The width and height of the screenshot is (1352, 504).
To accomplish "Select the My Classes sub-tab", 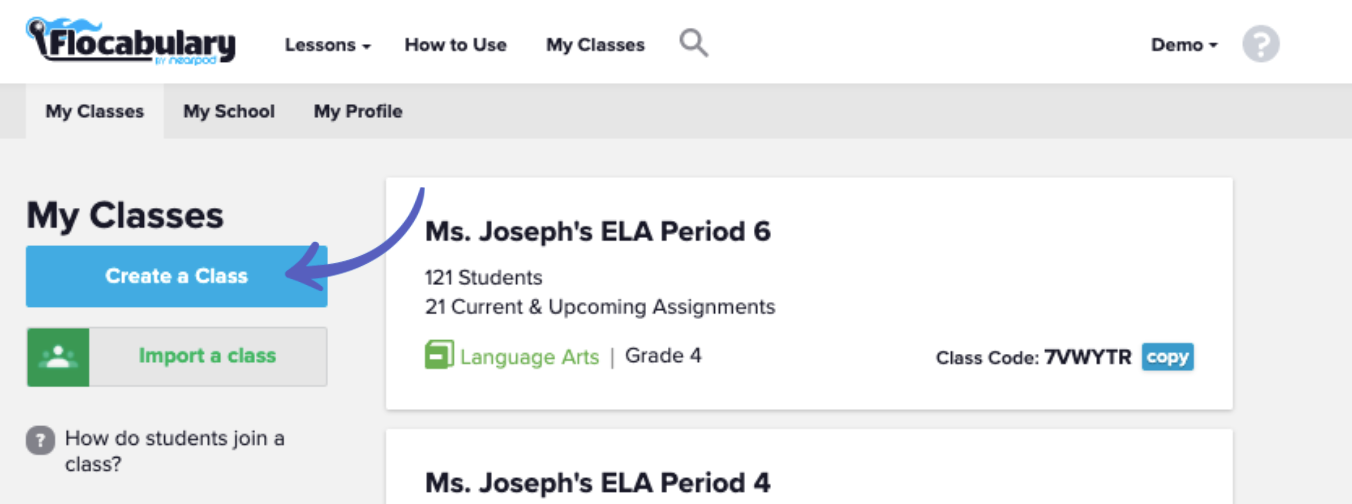I will point(95,112).
